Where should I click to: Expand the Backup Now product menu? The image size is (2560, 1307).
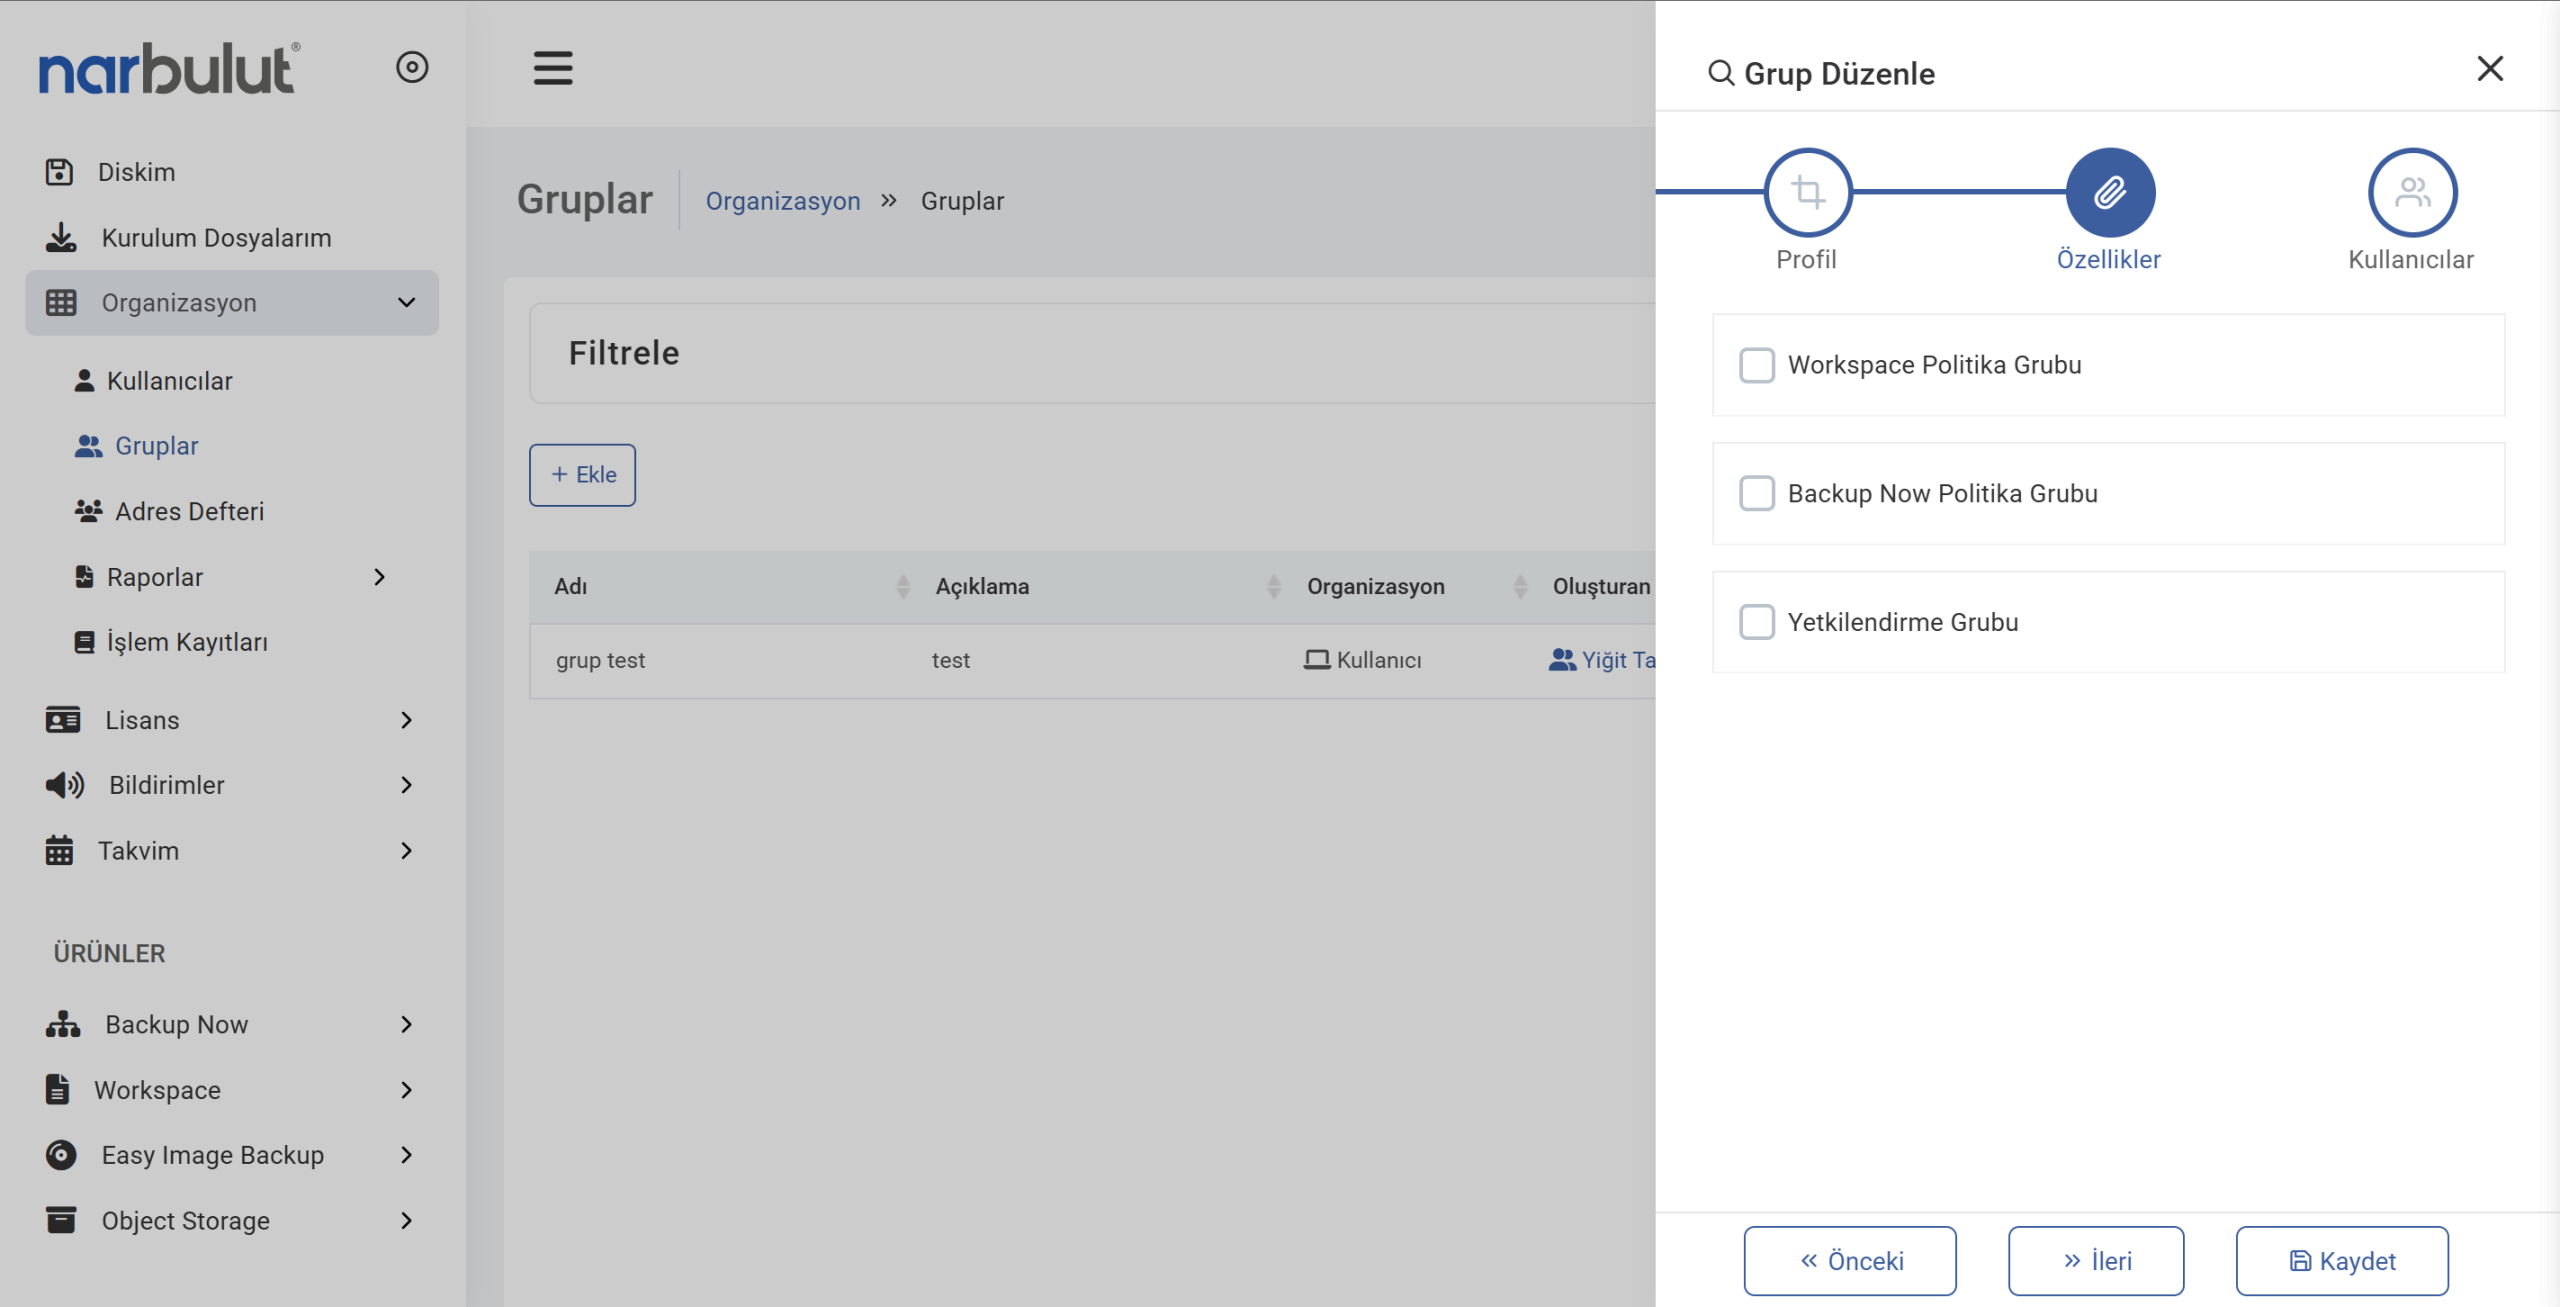click(406, 1024)
